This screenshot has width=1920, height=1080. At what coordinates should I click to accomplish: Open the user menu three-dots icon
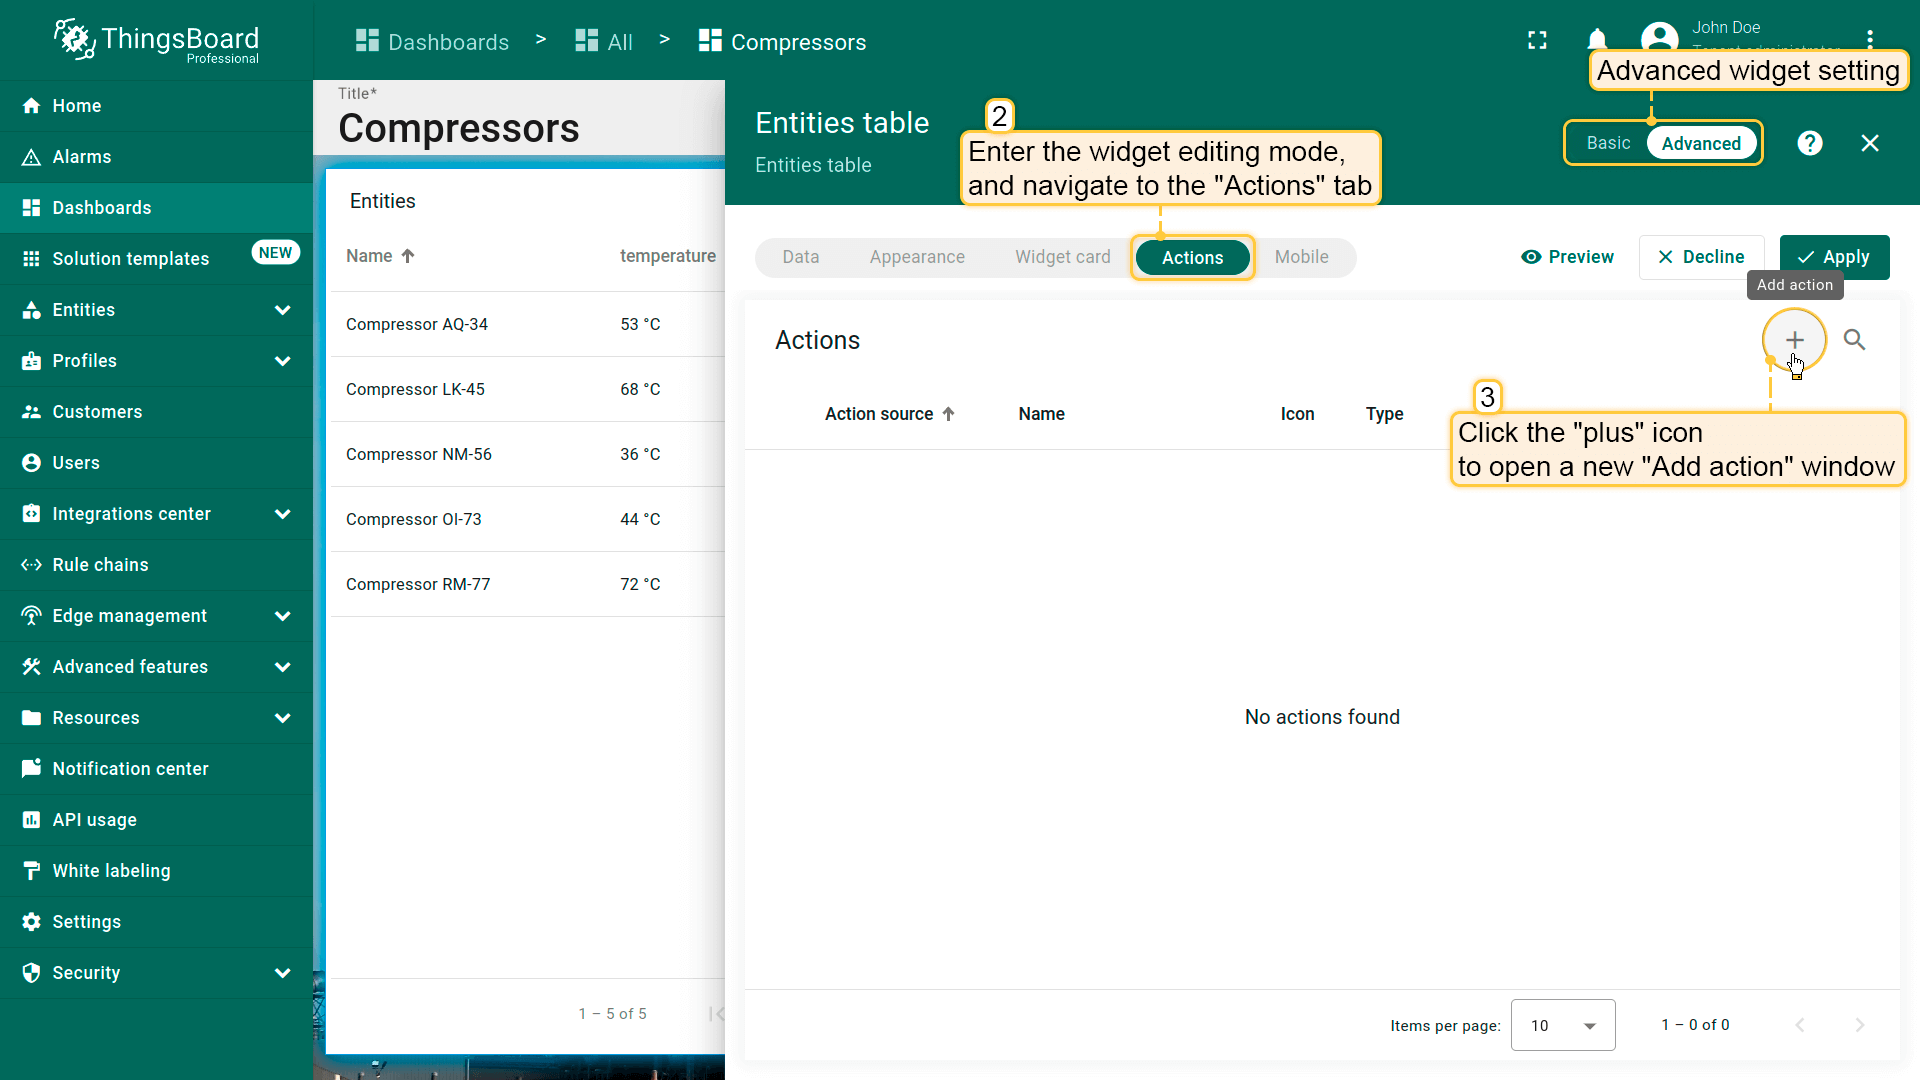pyautogui.click(x=1869, y=38)
